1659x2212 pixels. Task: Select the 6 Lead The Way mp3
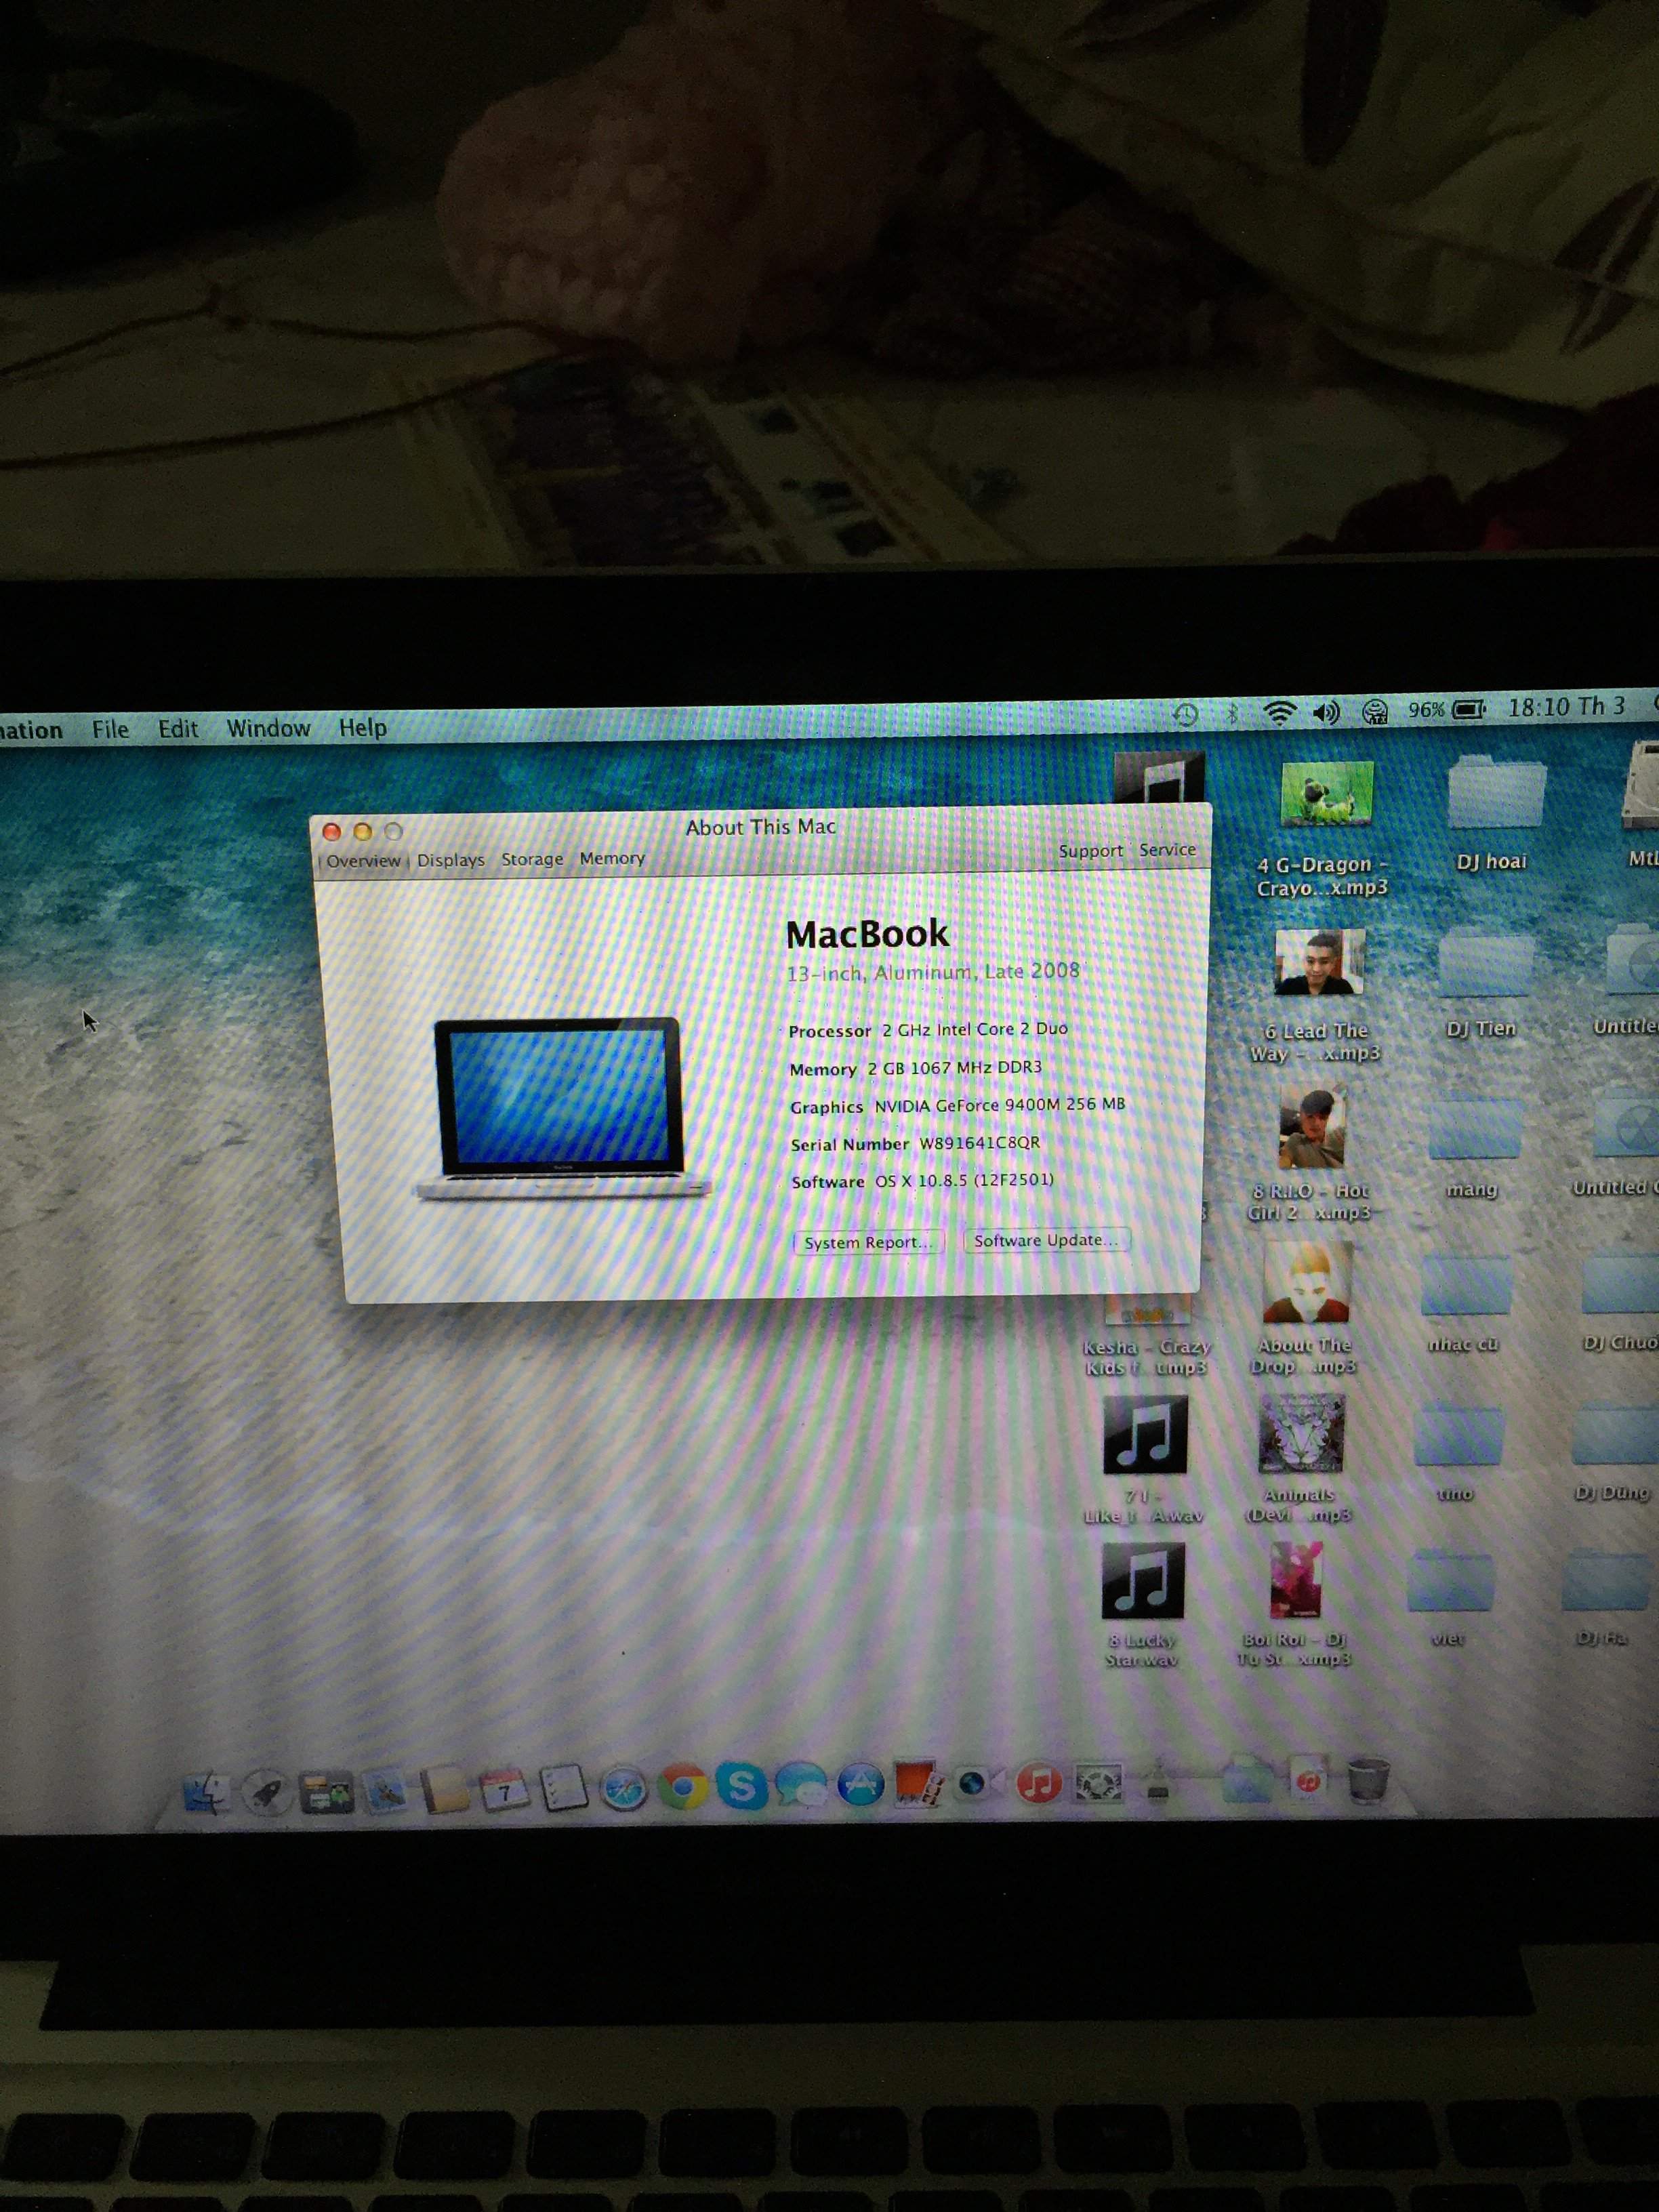pyautogui.click(x=1317, y=996)
